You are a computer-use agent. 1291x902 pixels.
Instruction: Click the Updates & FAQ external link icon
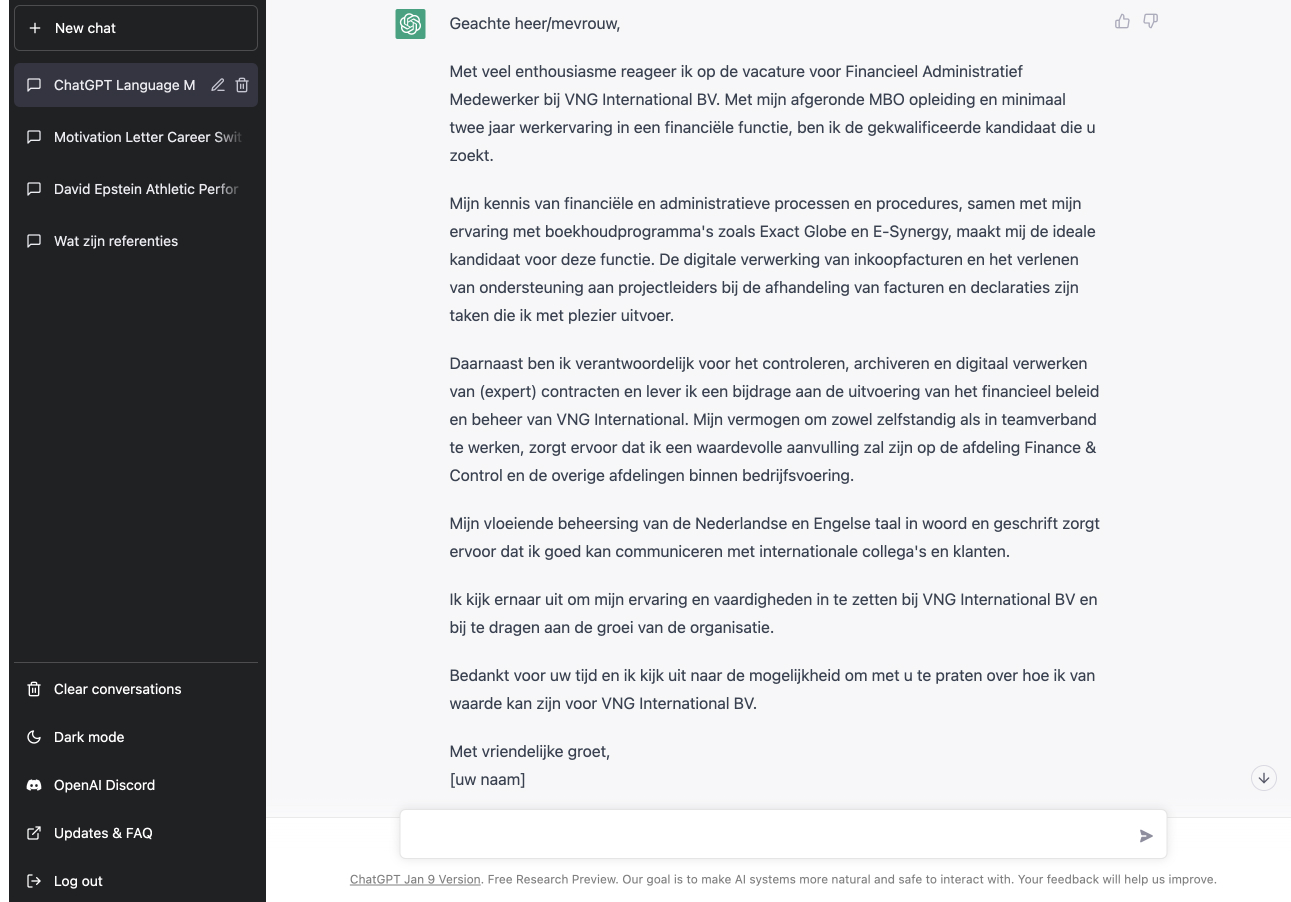(x=33, y=832)
